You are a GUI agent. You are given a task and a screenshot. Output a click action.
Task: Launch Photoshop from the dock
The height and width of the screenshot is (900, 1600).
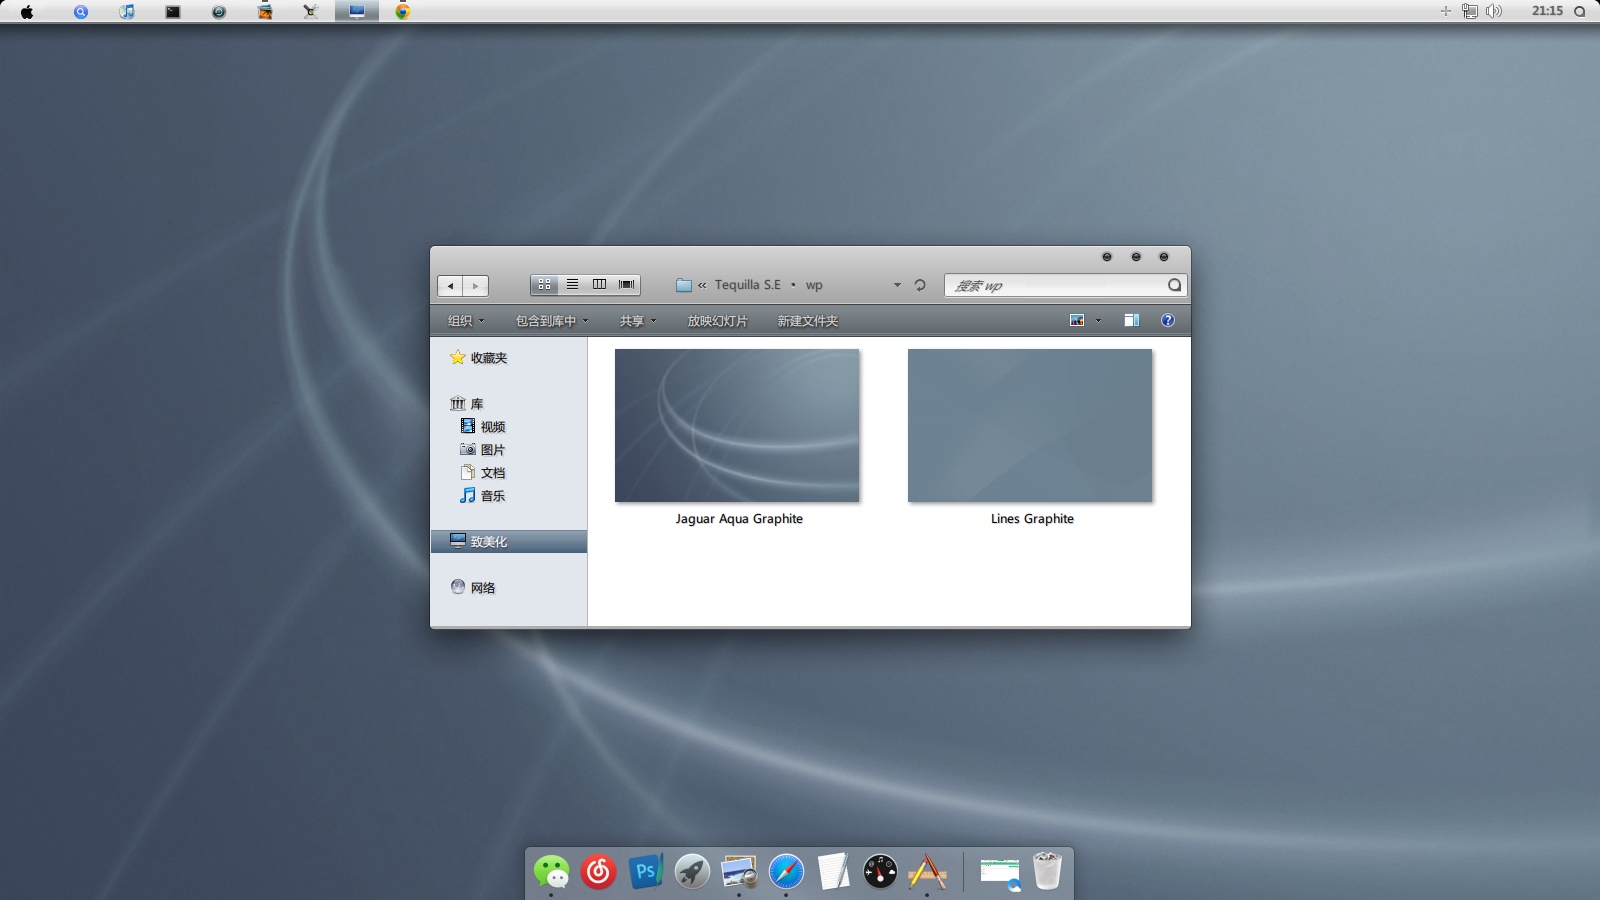tap(645, 872)
